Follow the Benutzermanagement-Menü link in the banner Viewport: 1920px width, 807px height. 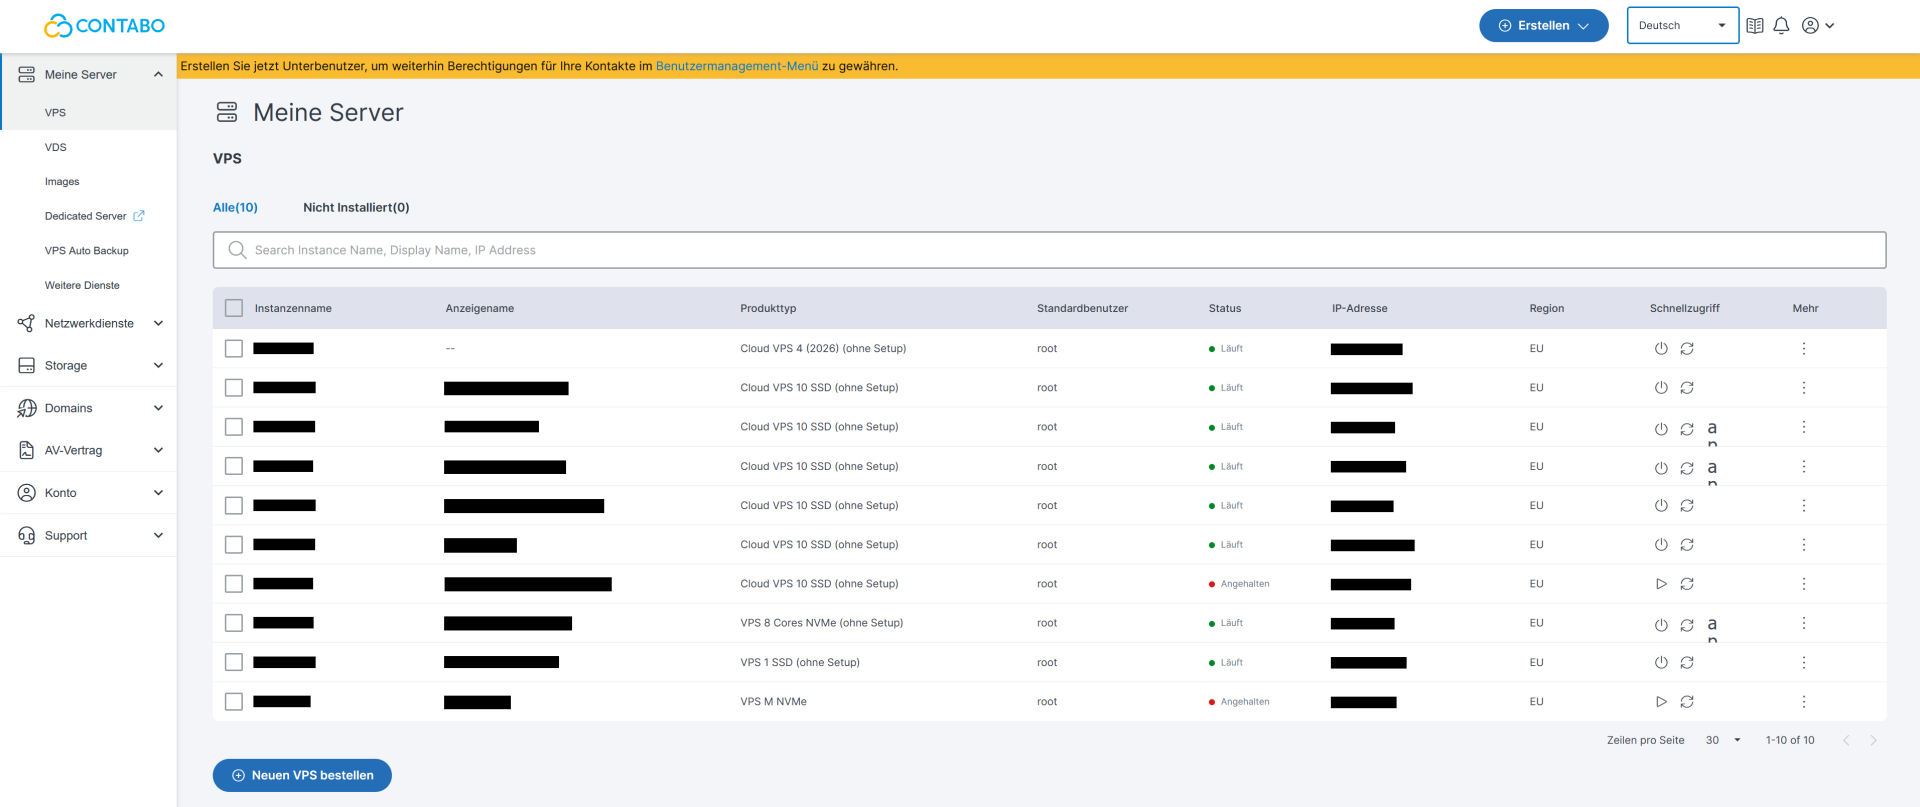coord(737,66)
